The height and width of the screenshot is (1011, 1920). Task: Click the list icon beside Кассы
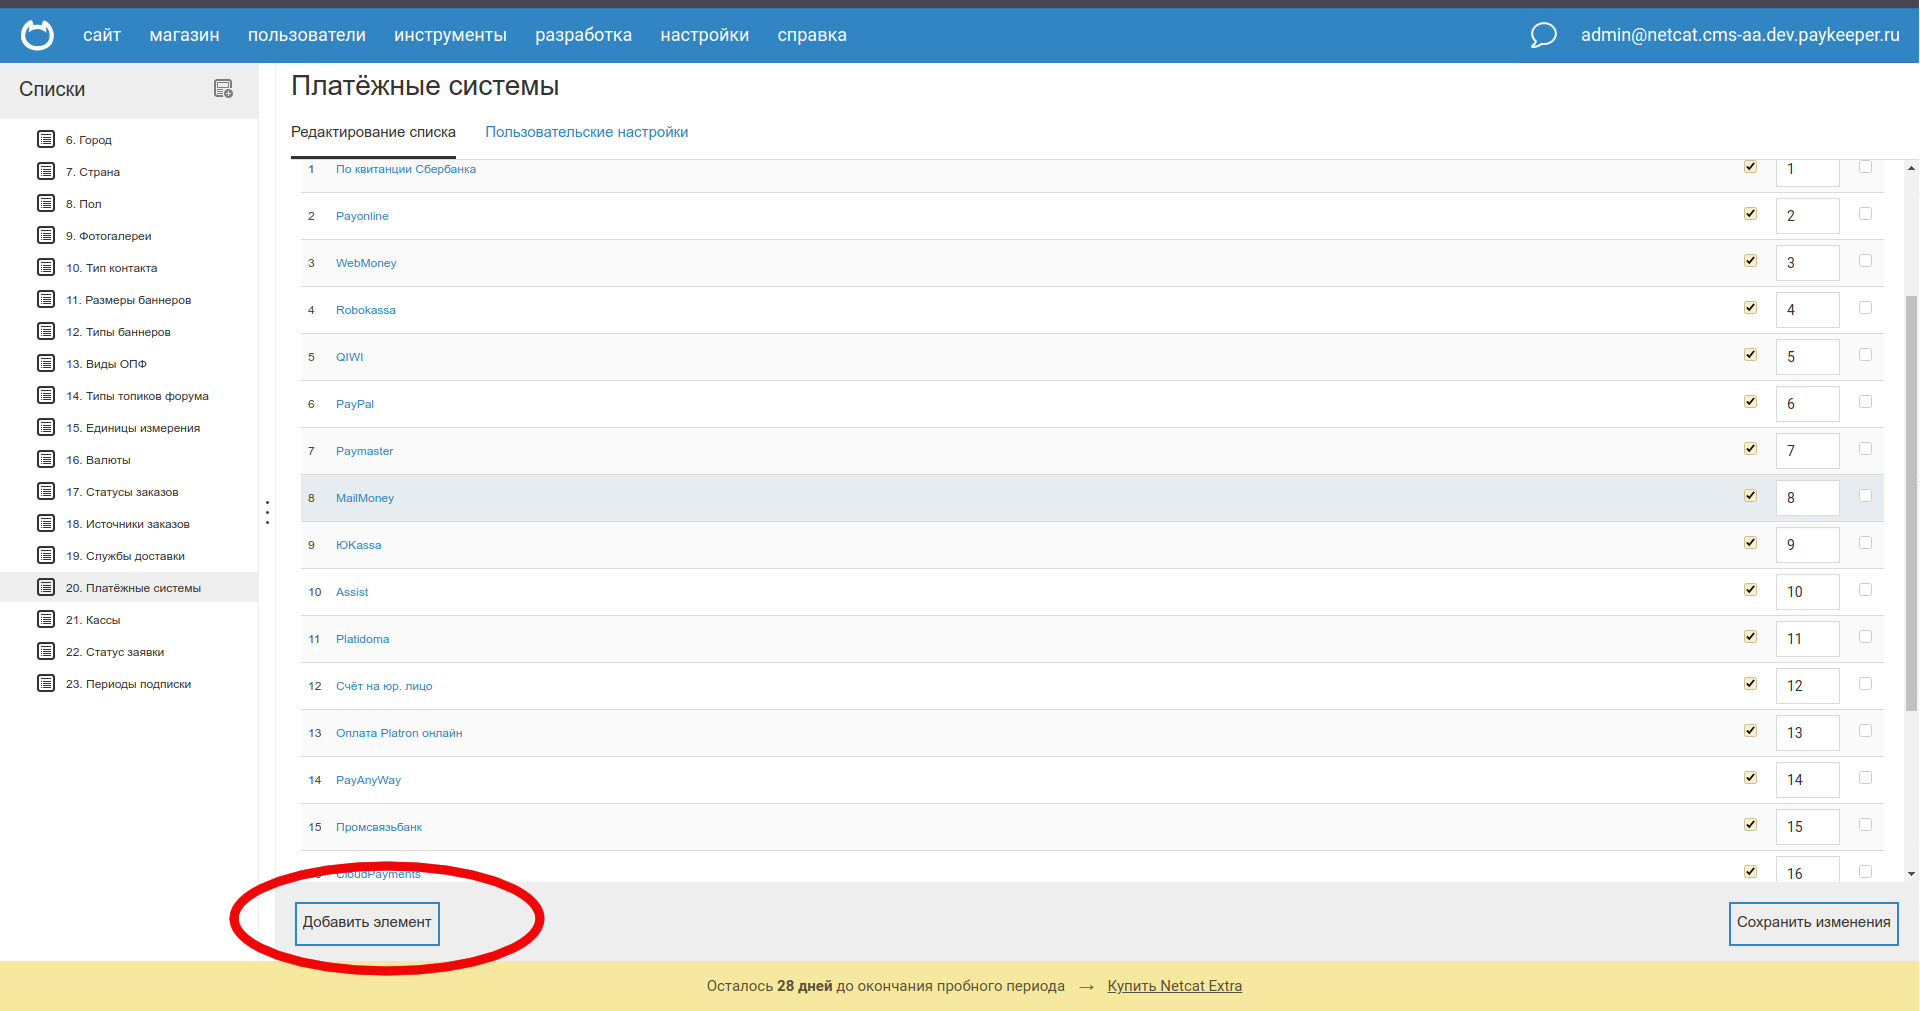tap(46, 620)
